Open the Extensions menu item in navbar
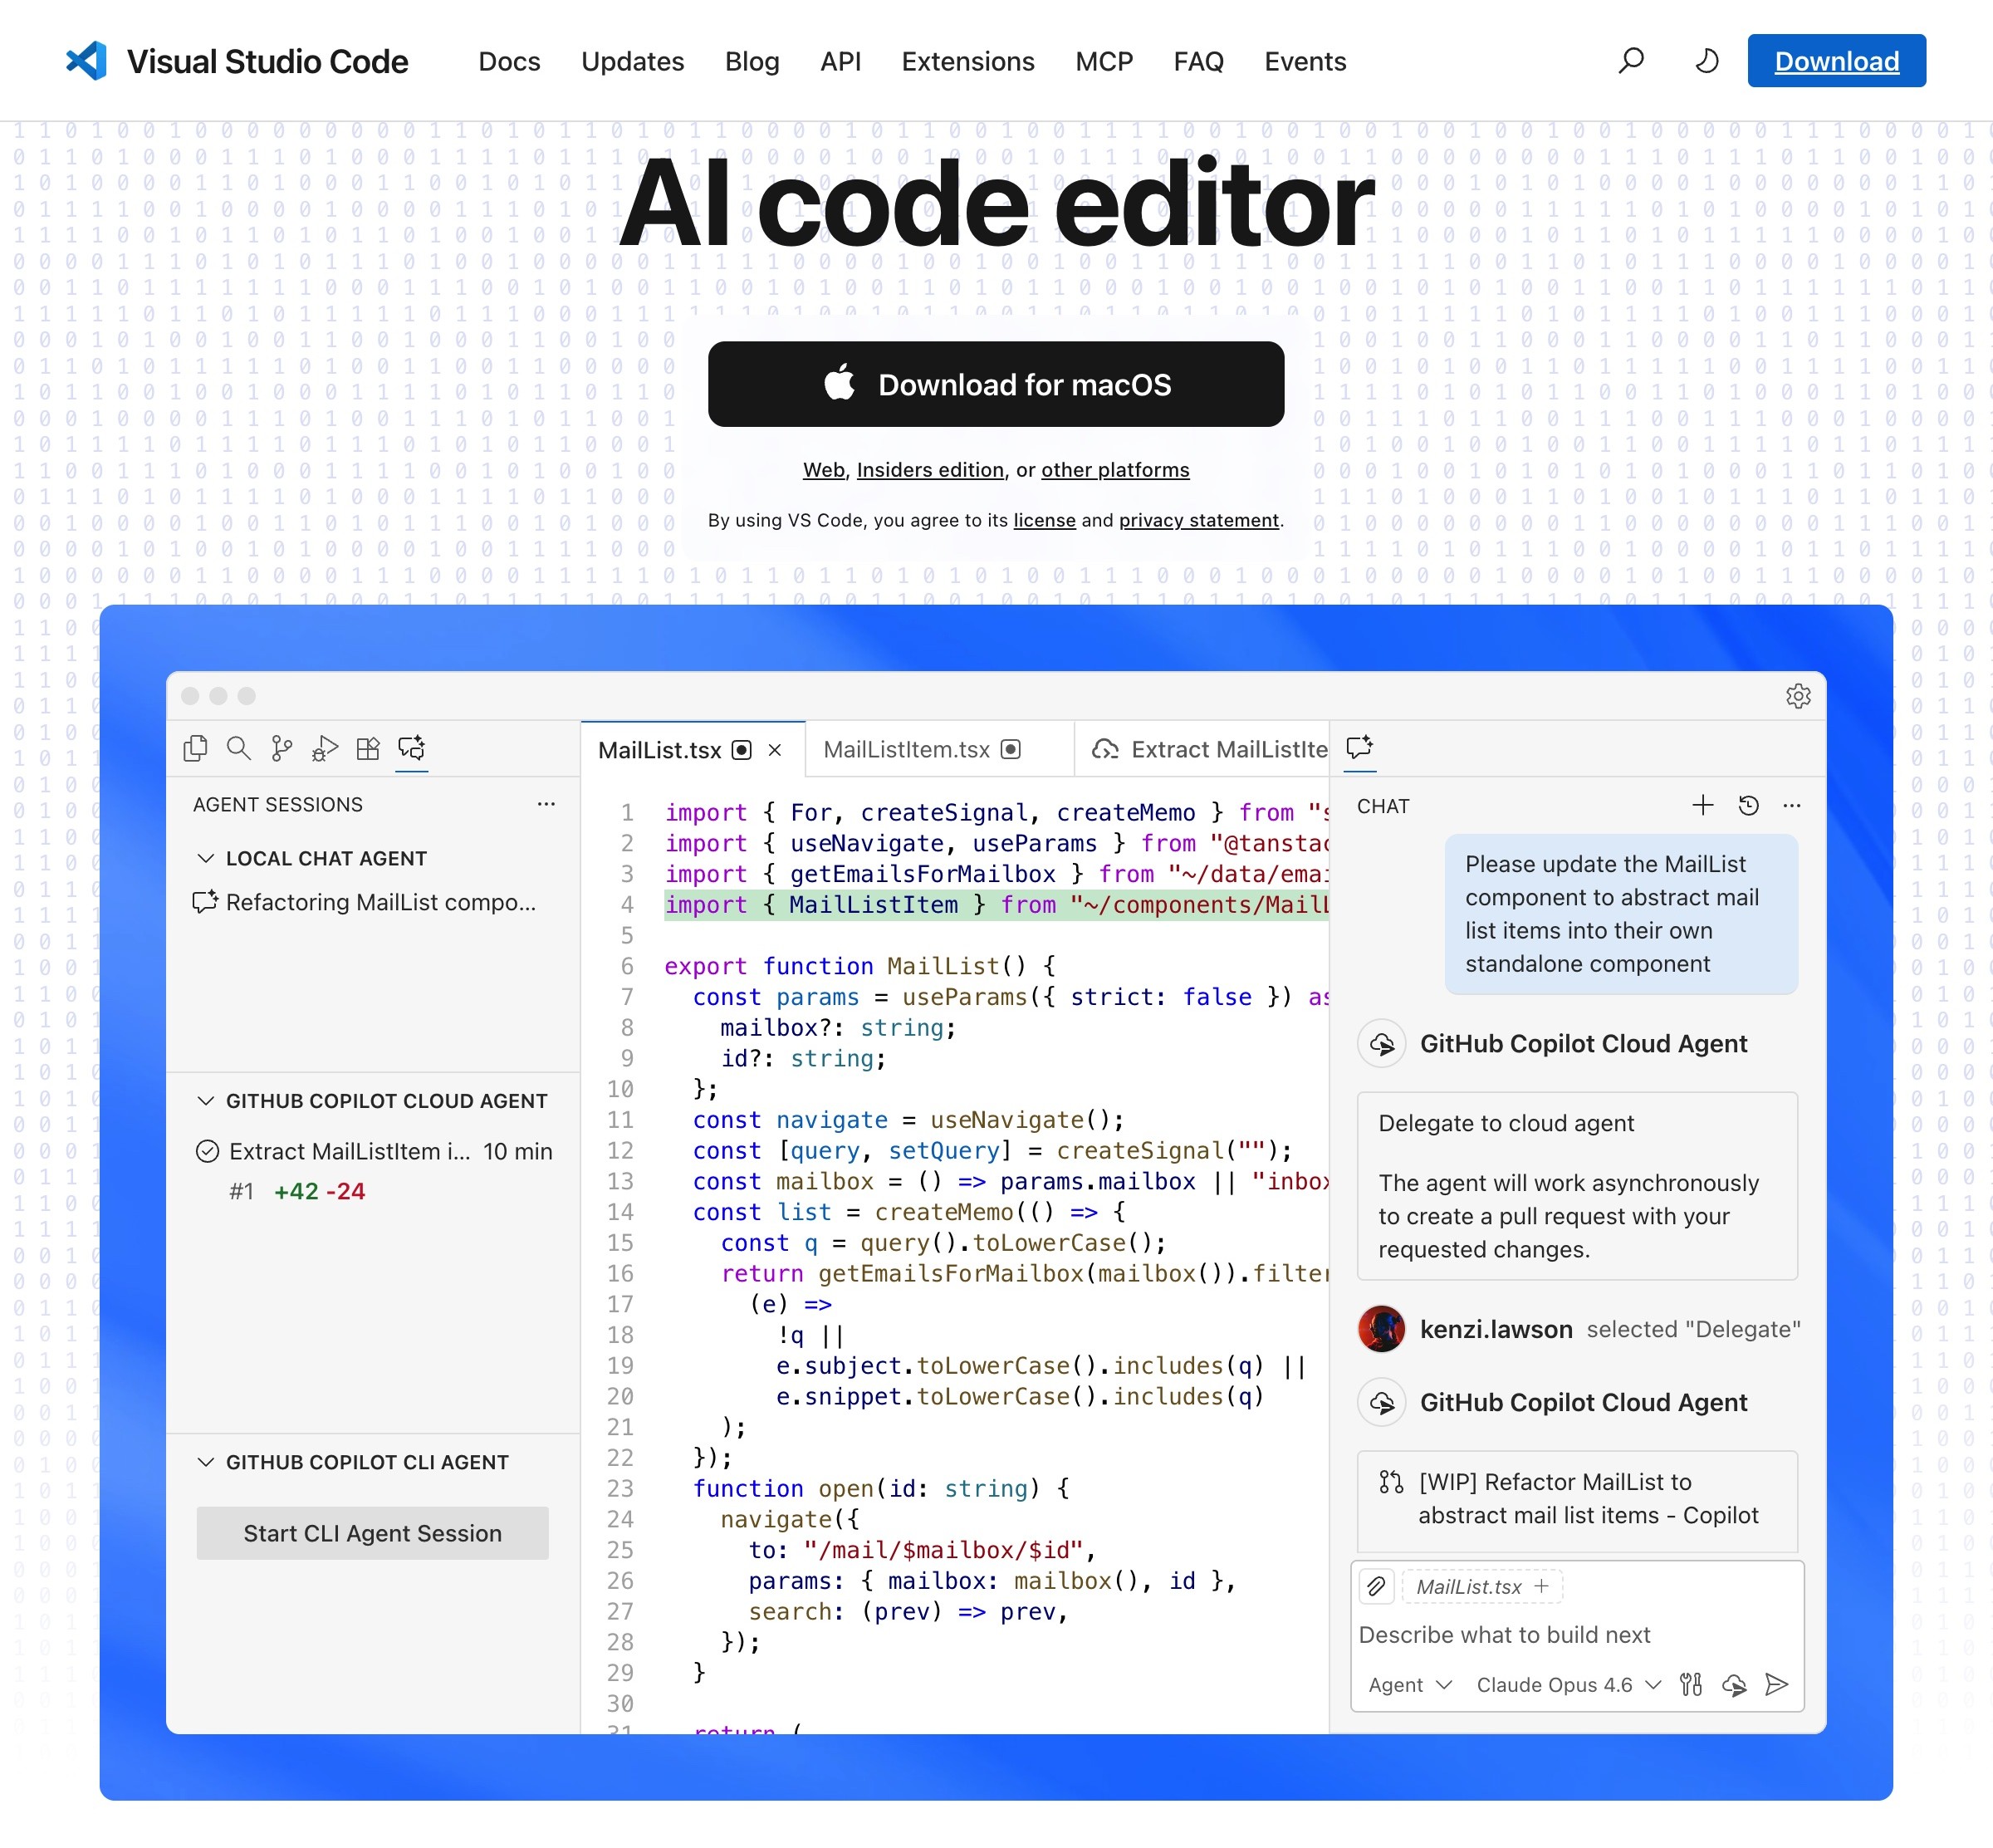This screenshot has height=1848, width=1993. pos(967,61)
